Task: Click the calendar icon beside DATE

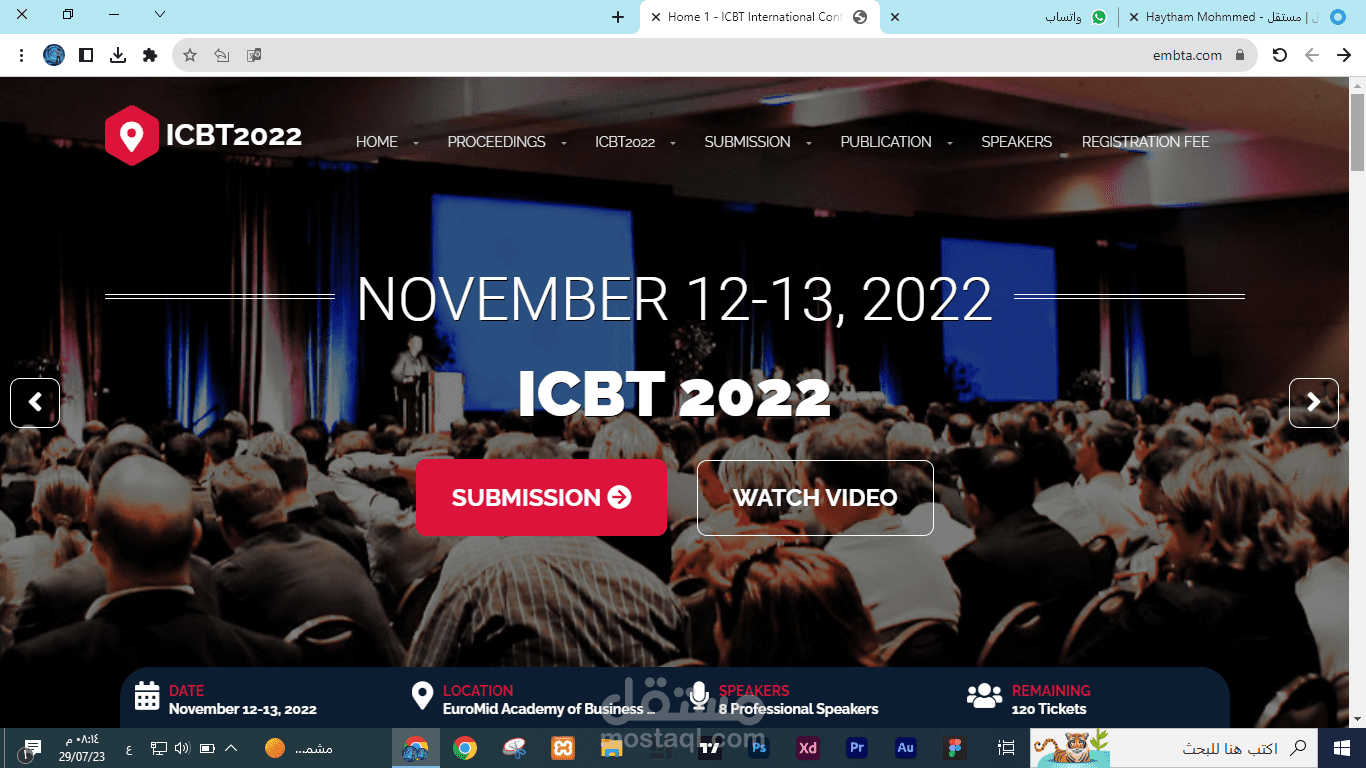Action: pos(147,696)
